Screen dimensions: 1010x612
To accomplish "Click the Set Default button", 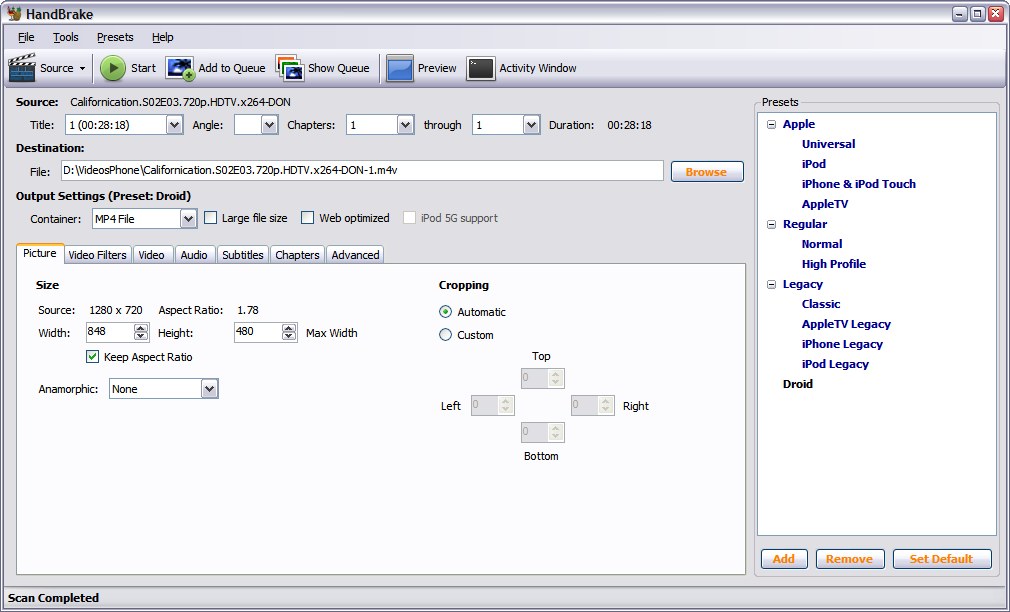I will [x=942, y=559].
